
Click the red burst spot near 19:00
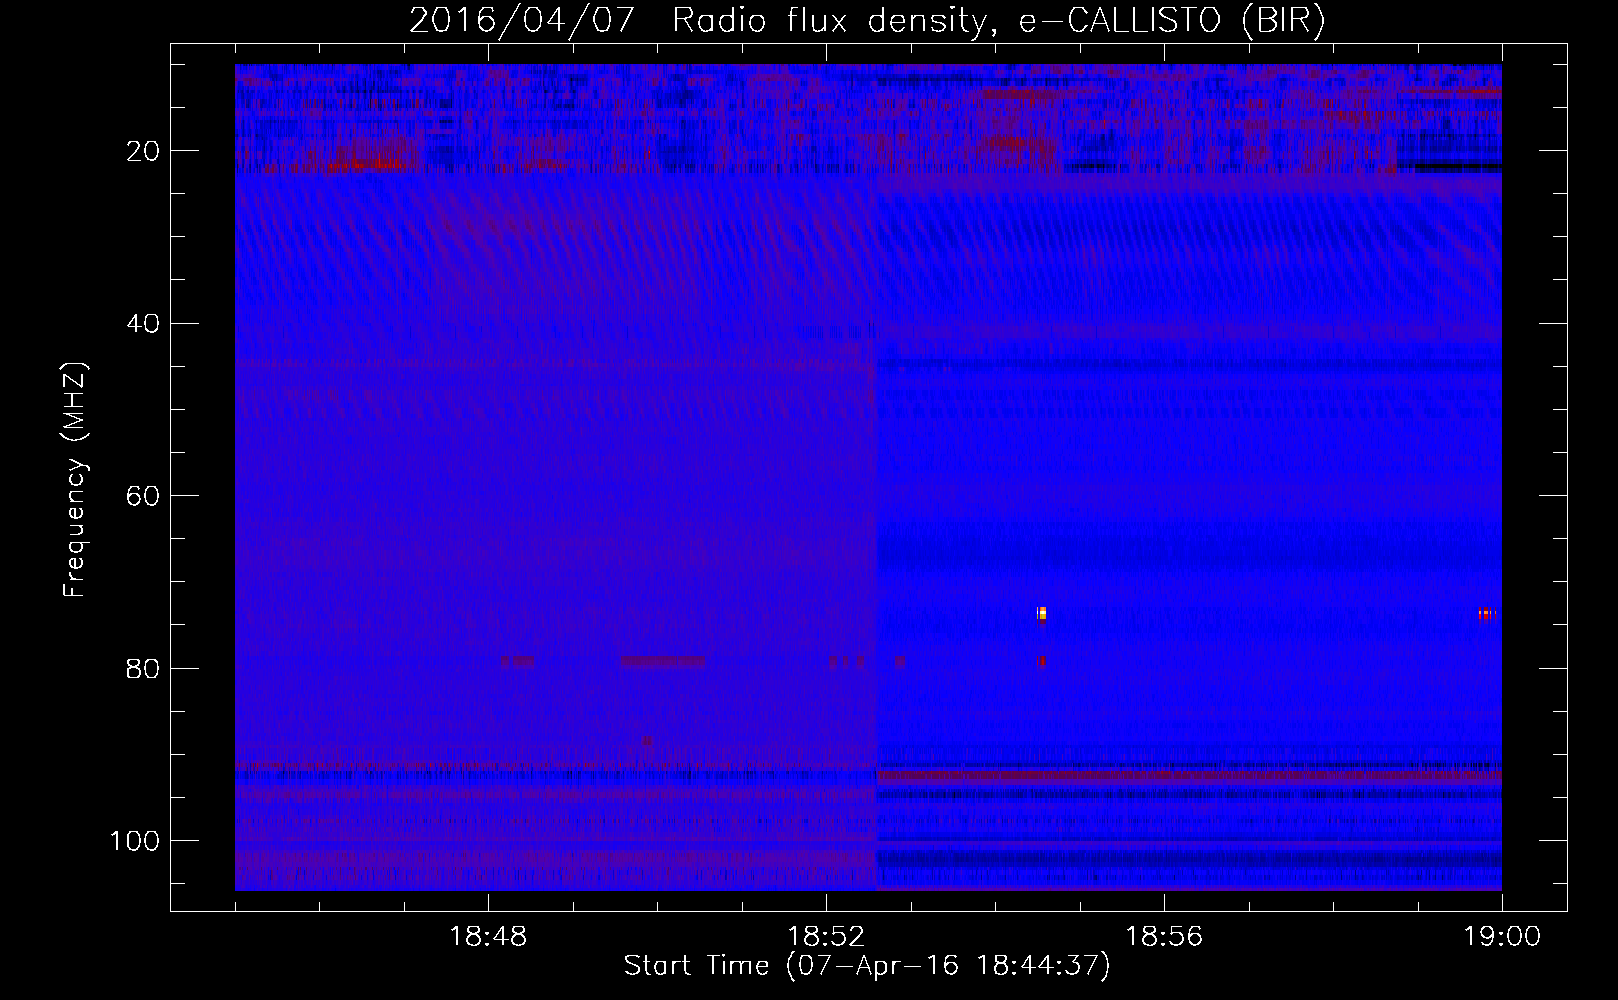(x=1485, y=614)
